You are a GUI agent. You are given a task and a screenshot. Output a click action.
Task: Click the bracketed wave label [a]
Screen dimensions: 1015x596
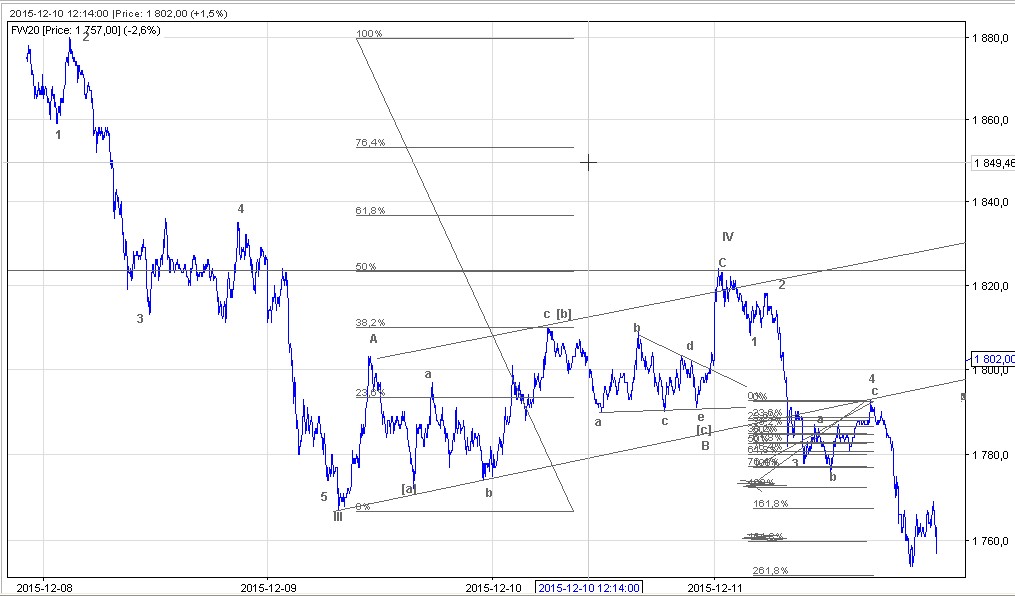click(408, 489)
